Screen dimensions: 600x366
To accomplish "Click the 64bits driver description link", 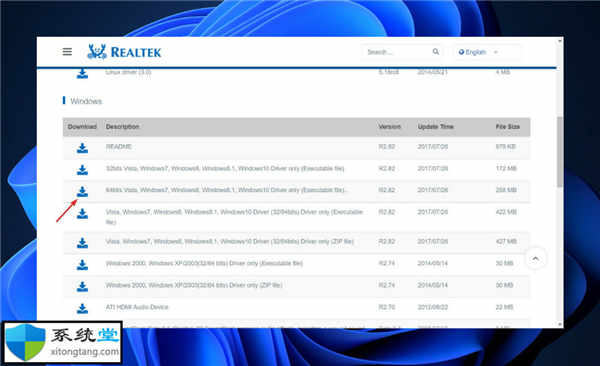I will tap(227, 190).
